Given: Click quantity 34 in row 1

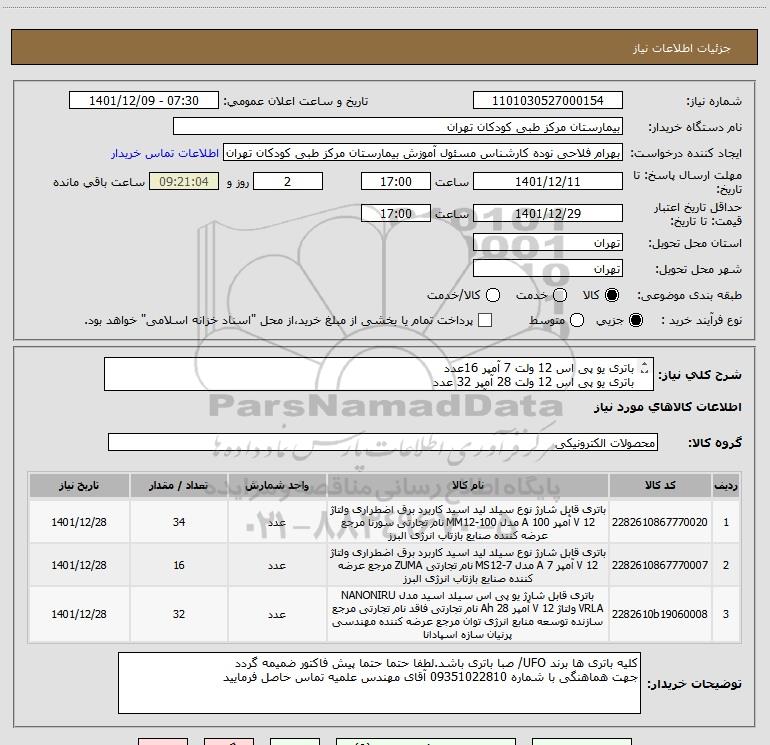Looking at the screenshot, I should pyautogui.click(x=179, y=522).
